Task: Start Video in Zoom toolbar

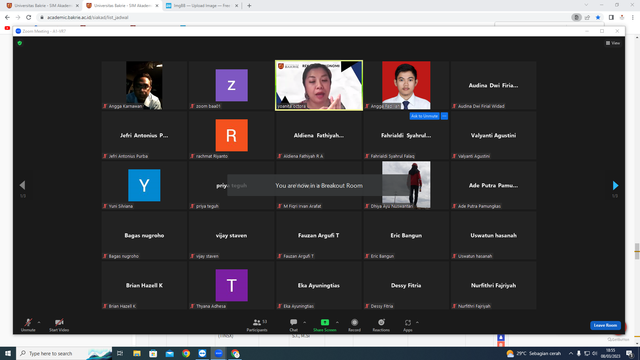Action: (x=59, y=325)
